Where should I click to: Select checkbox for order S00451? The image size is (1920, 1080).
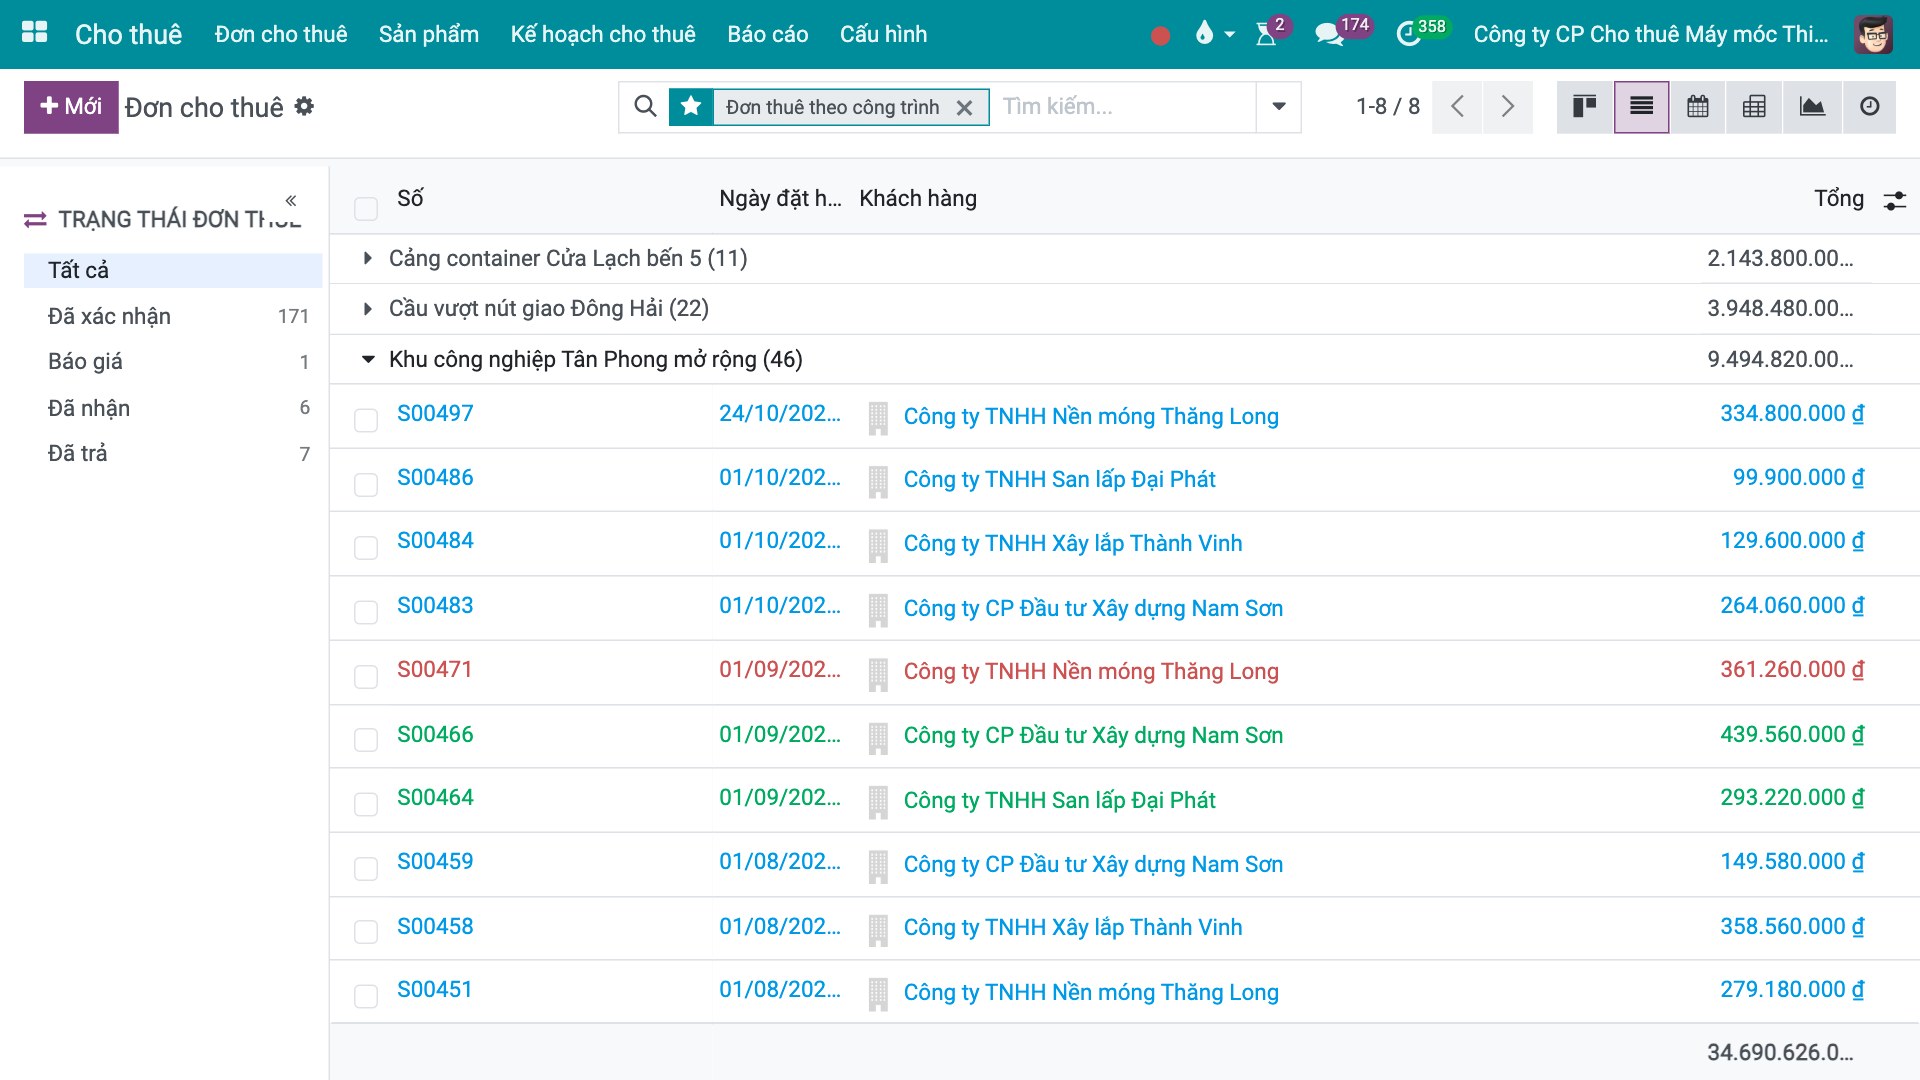[x=366, y=996]
